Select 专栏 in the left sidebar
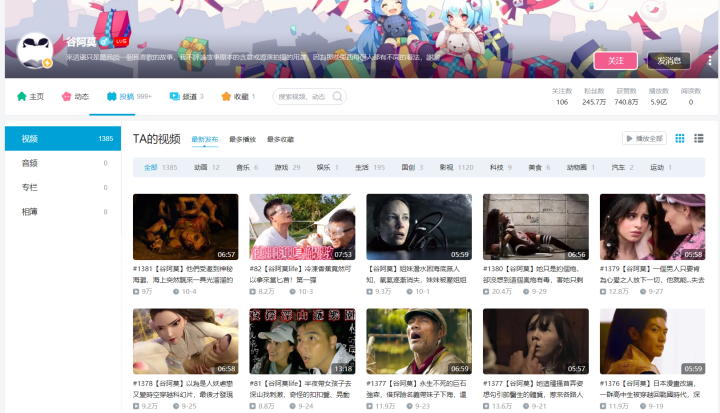 tap(30, 187)
